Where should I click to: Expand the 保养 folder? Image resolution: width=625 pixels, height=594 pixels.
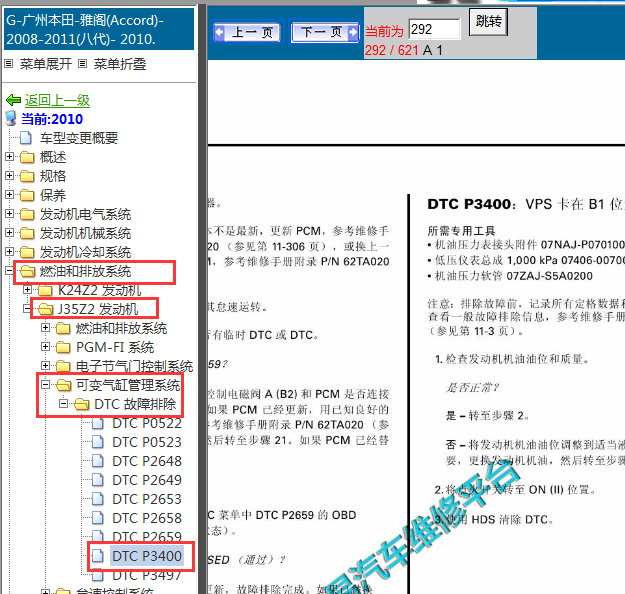pos(9,195)
